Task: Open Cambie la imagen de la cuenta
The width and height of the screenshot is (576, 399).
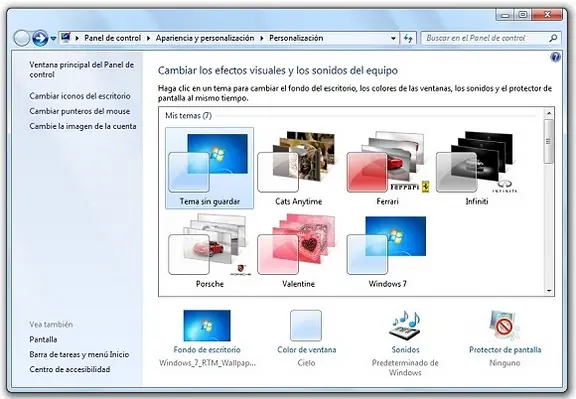Action: click(x=83, y=126)
